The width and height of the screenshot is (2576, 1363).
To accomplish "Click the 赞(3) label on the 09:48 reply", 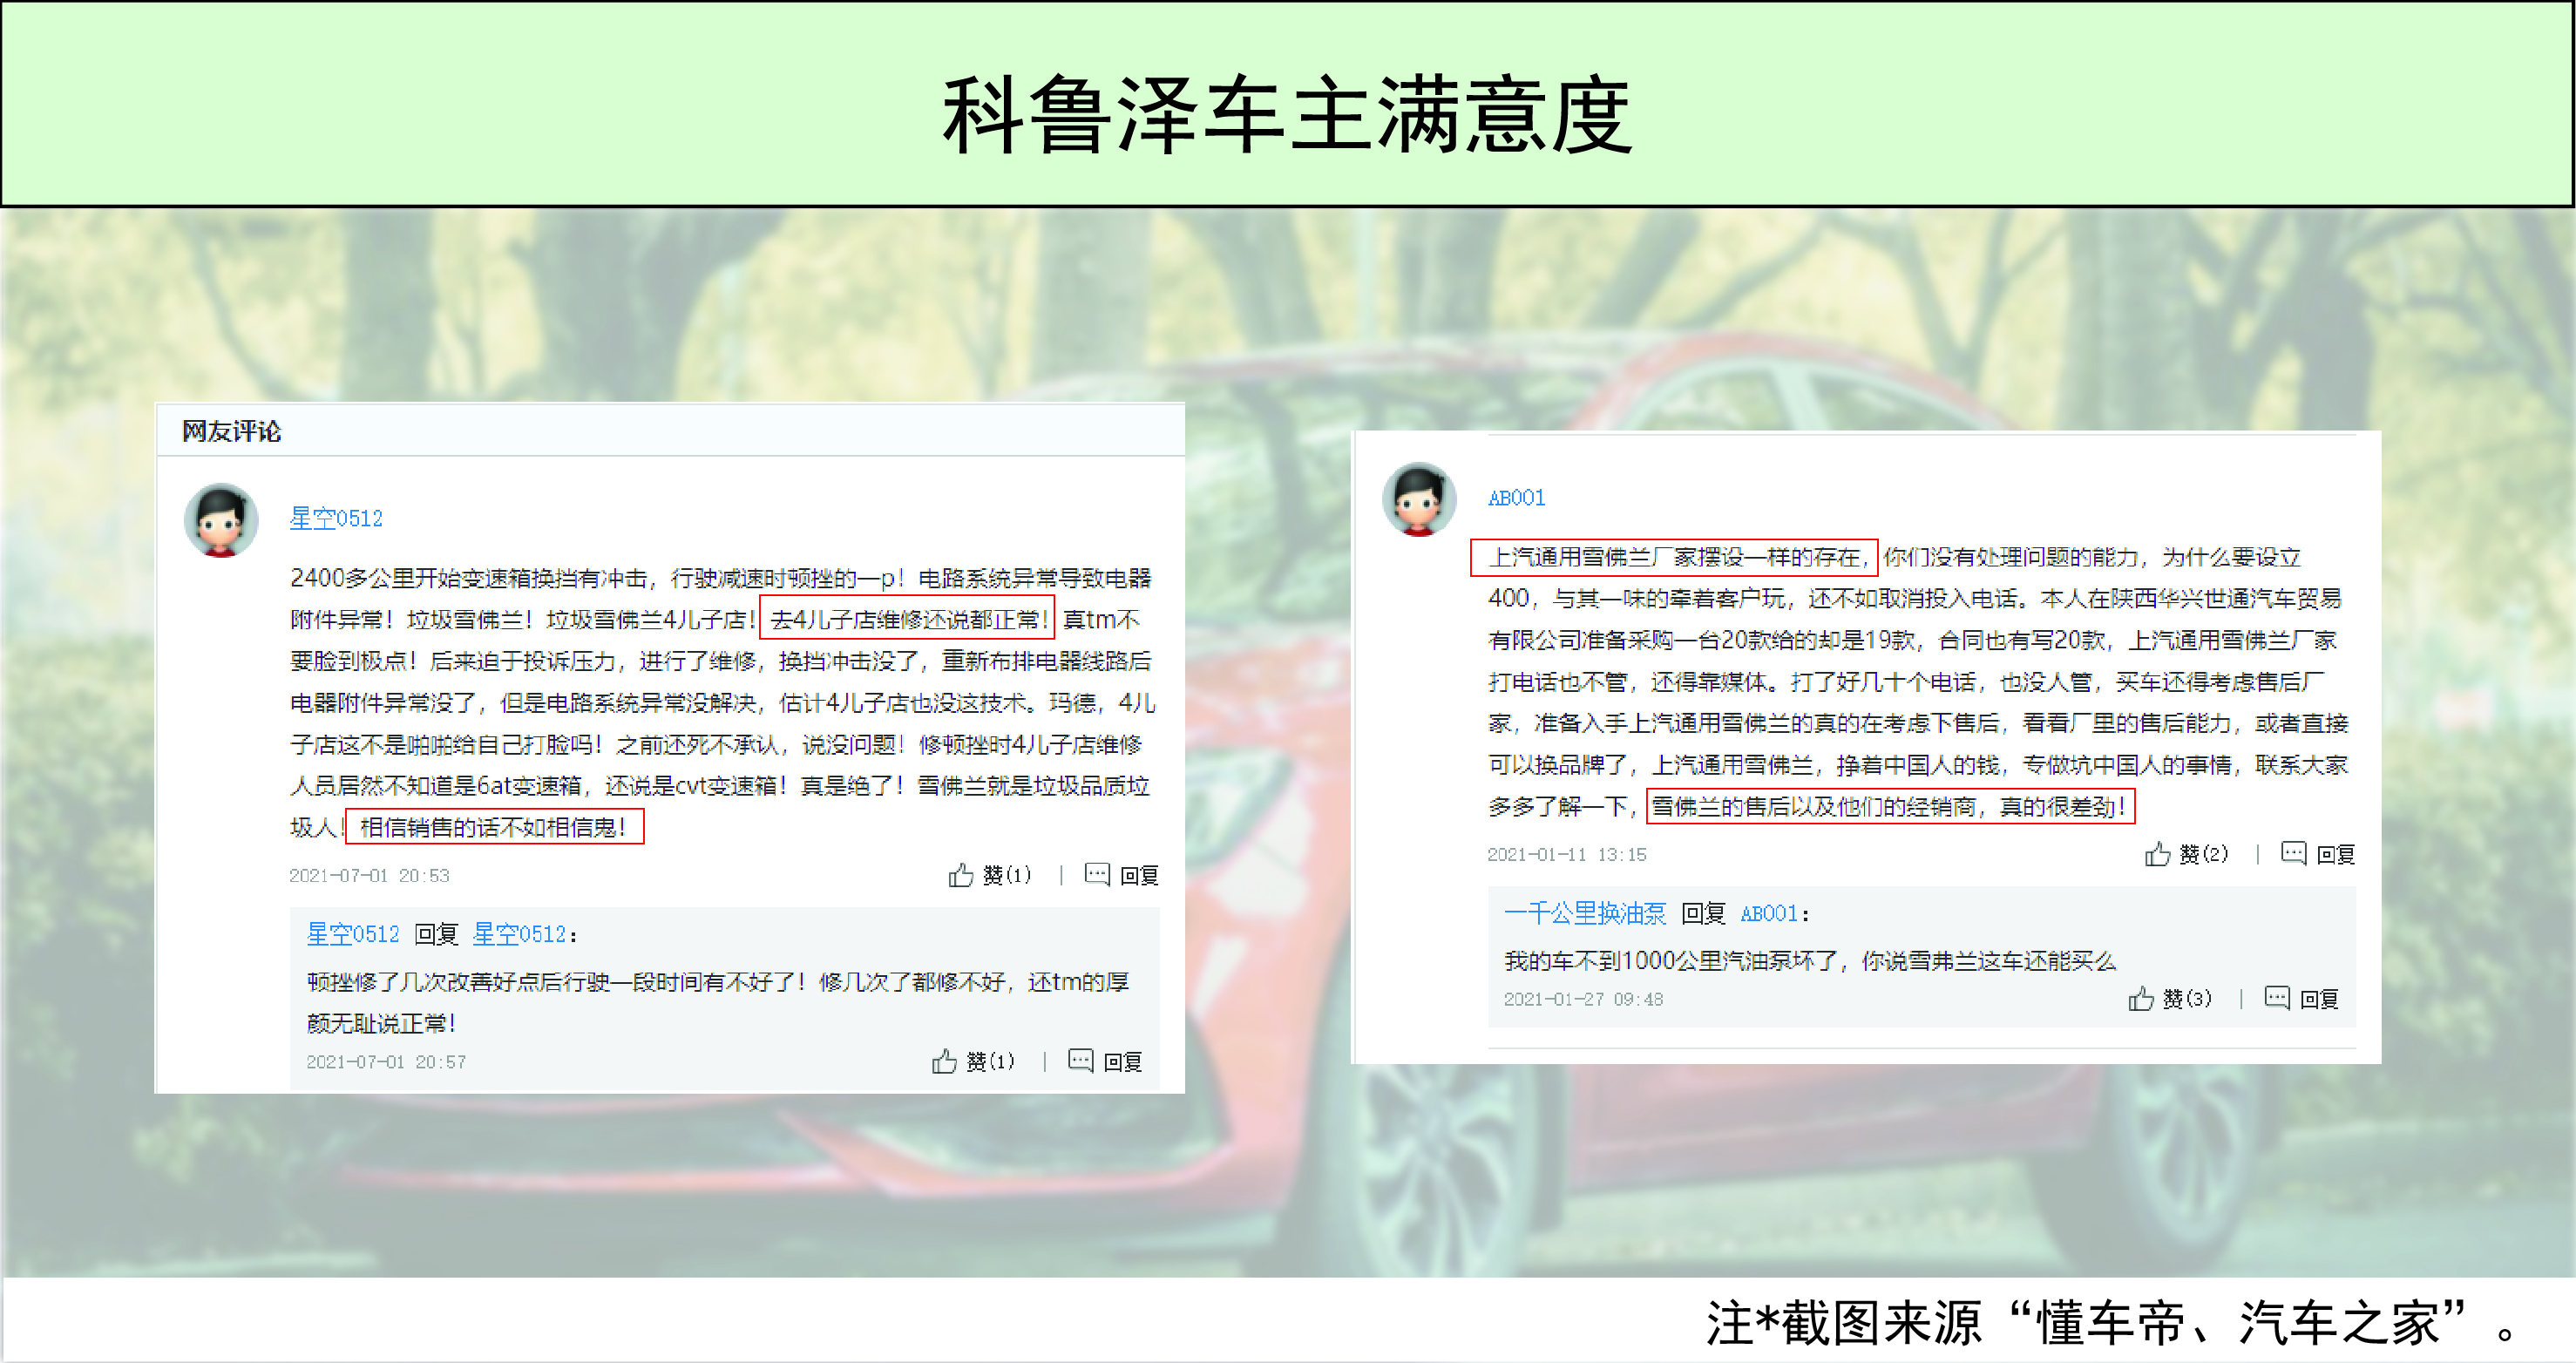I will pyautogui.click(x=2187, y=999).
